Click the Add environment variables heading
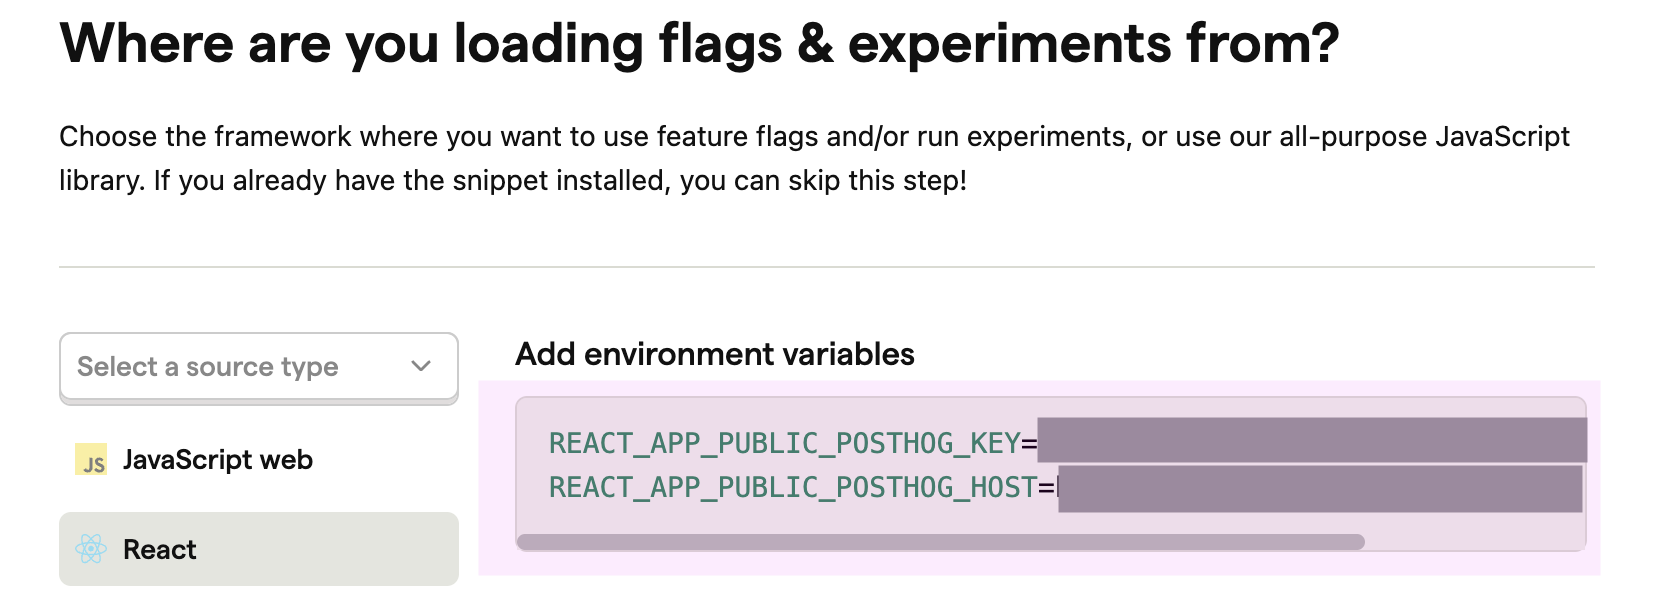This screenshot has width=1653, height=605. (x=714, y=354)
